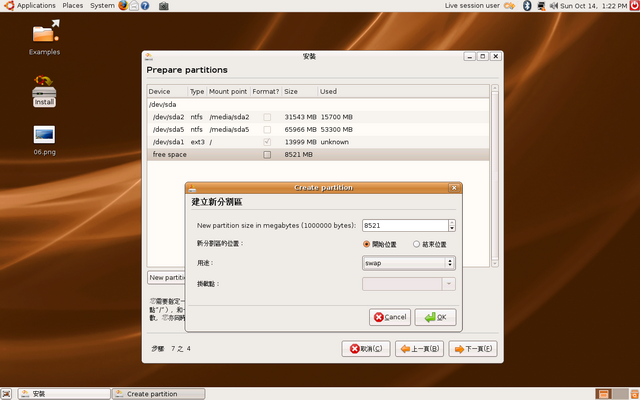
Task: Toggle format checkbox for /dev/sda5
Action: pos(267,130)
